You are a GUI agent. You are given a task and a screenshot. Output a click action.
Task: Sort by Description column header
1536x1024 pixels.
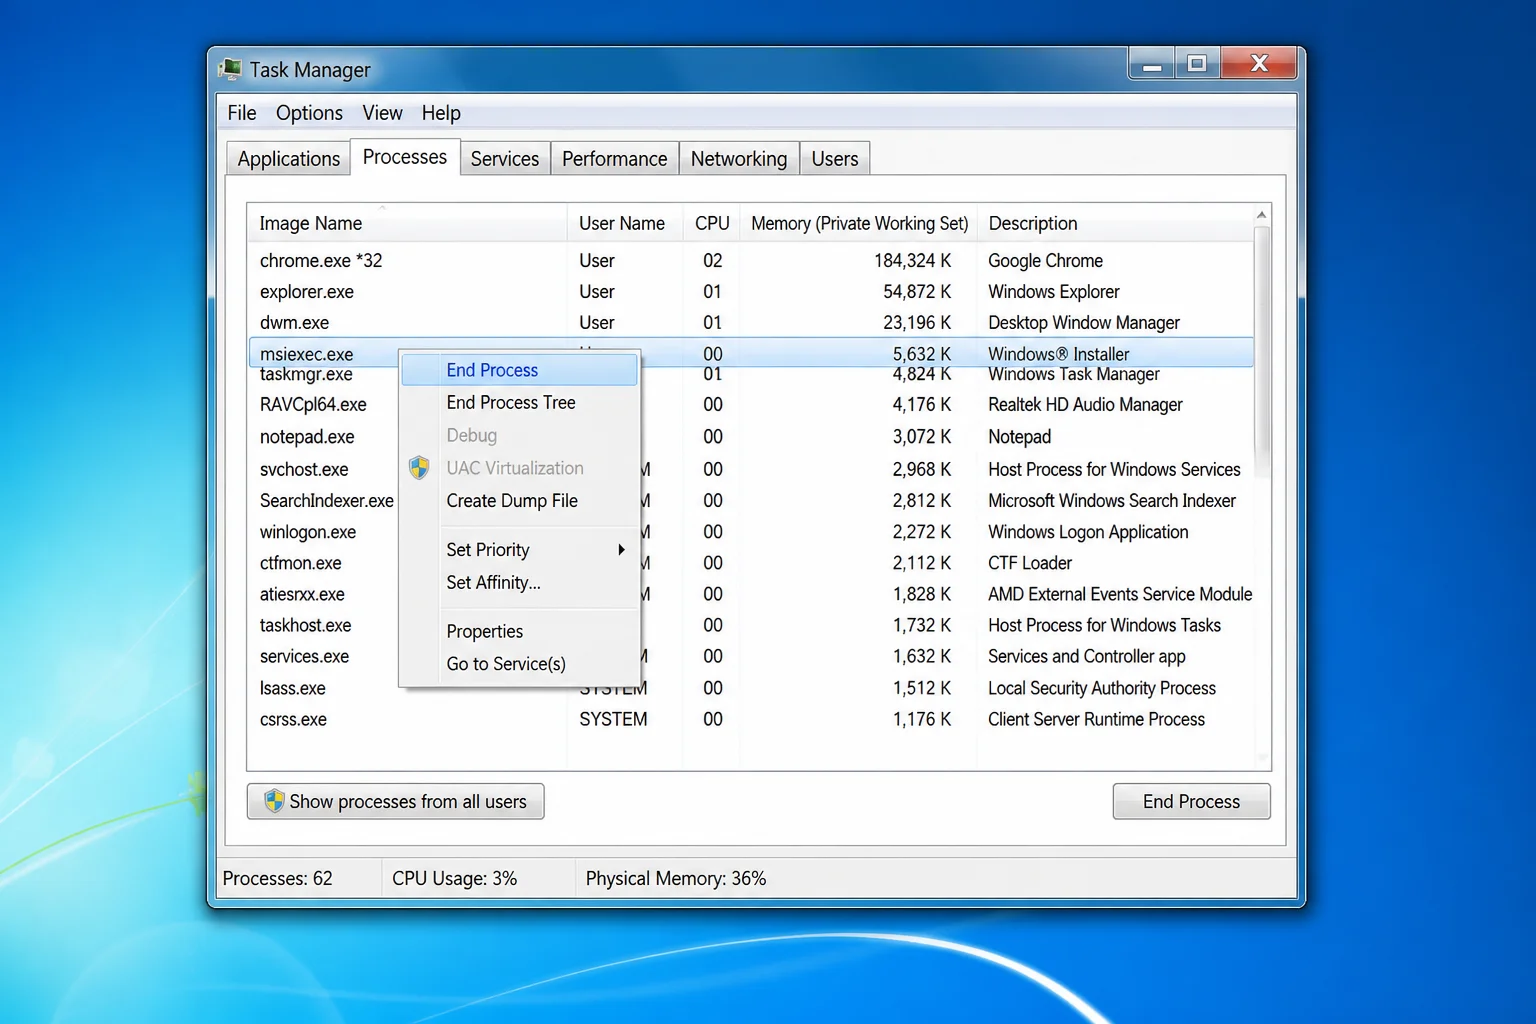[x=1114, y=223]
